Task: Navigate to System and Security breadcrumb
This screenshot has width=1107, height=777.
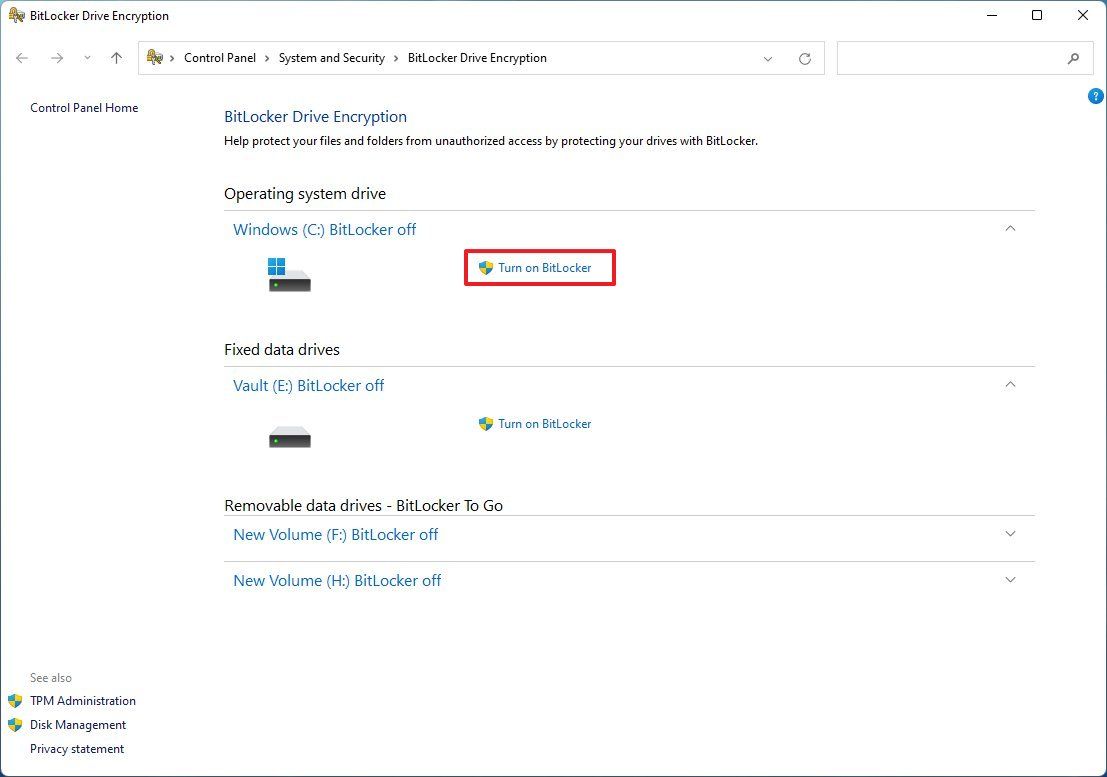Action: (331, 58)
